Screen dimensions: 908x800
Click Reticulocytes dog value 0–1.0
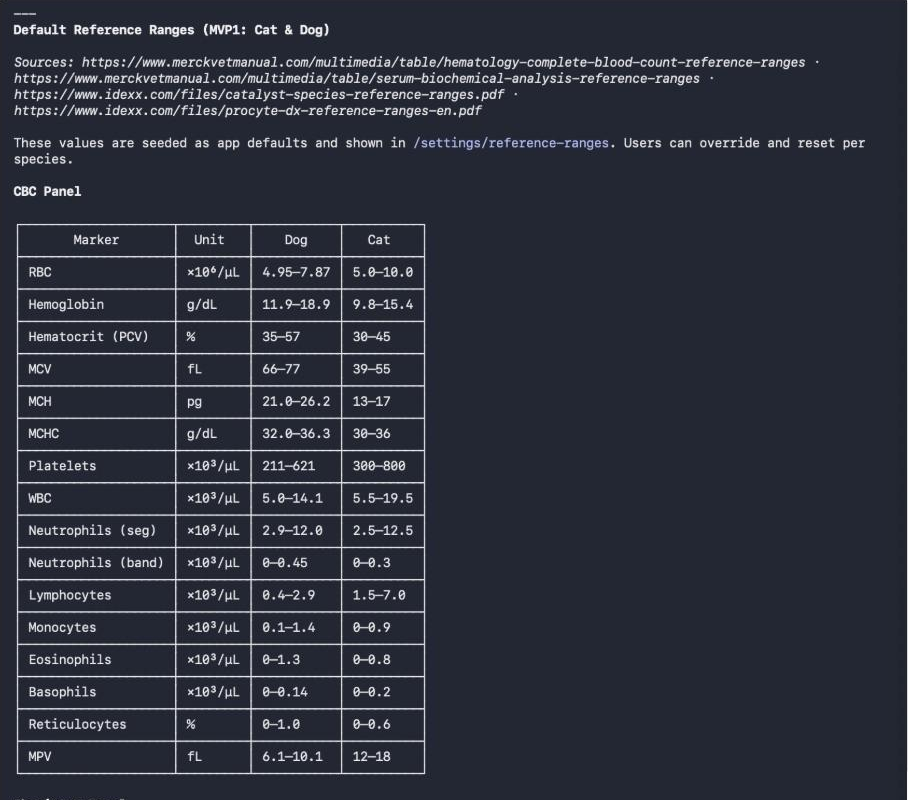[x=281, y=724]
